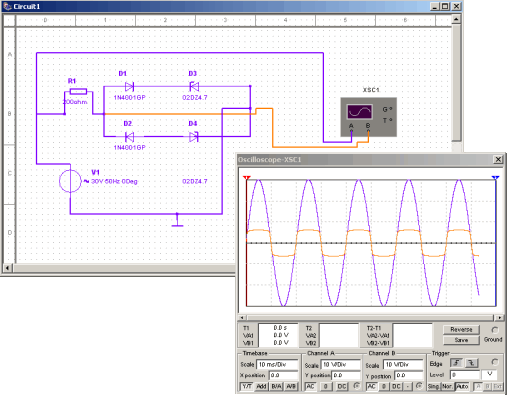Click the left arrow on Circuit1's horizontal scrollbar
The height and width of the screenshot is (395, 511).
coord(7,267)
